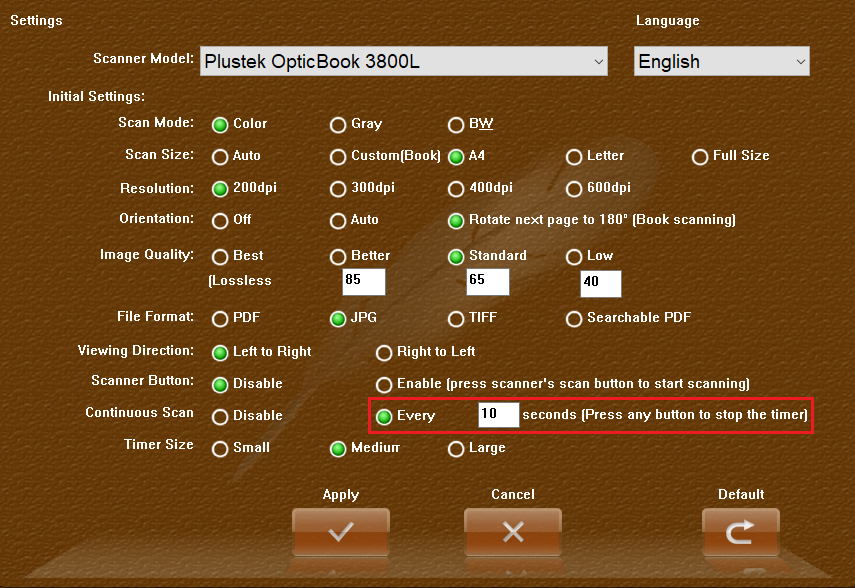Image resolution: width=855 pixels, height=588 pixels.
Task: Click the Cancel X icon button
Action: click(512, 532)
